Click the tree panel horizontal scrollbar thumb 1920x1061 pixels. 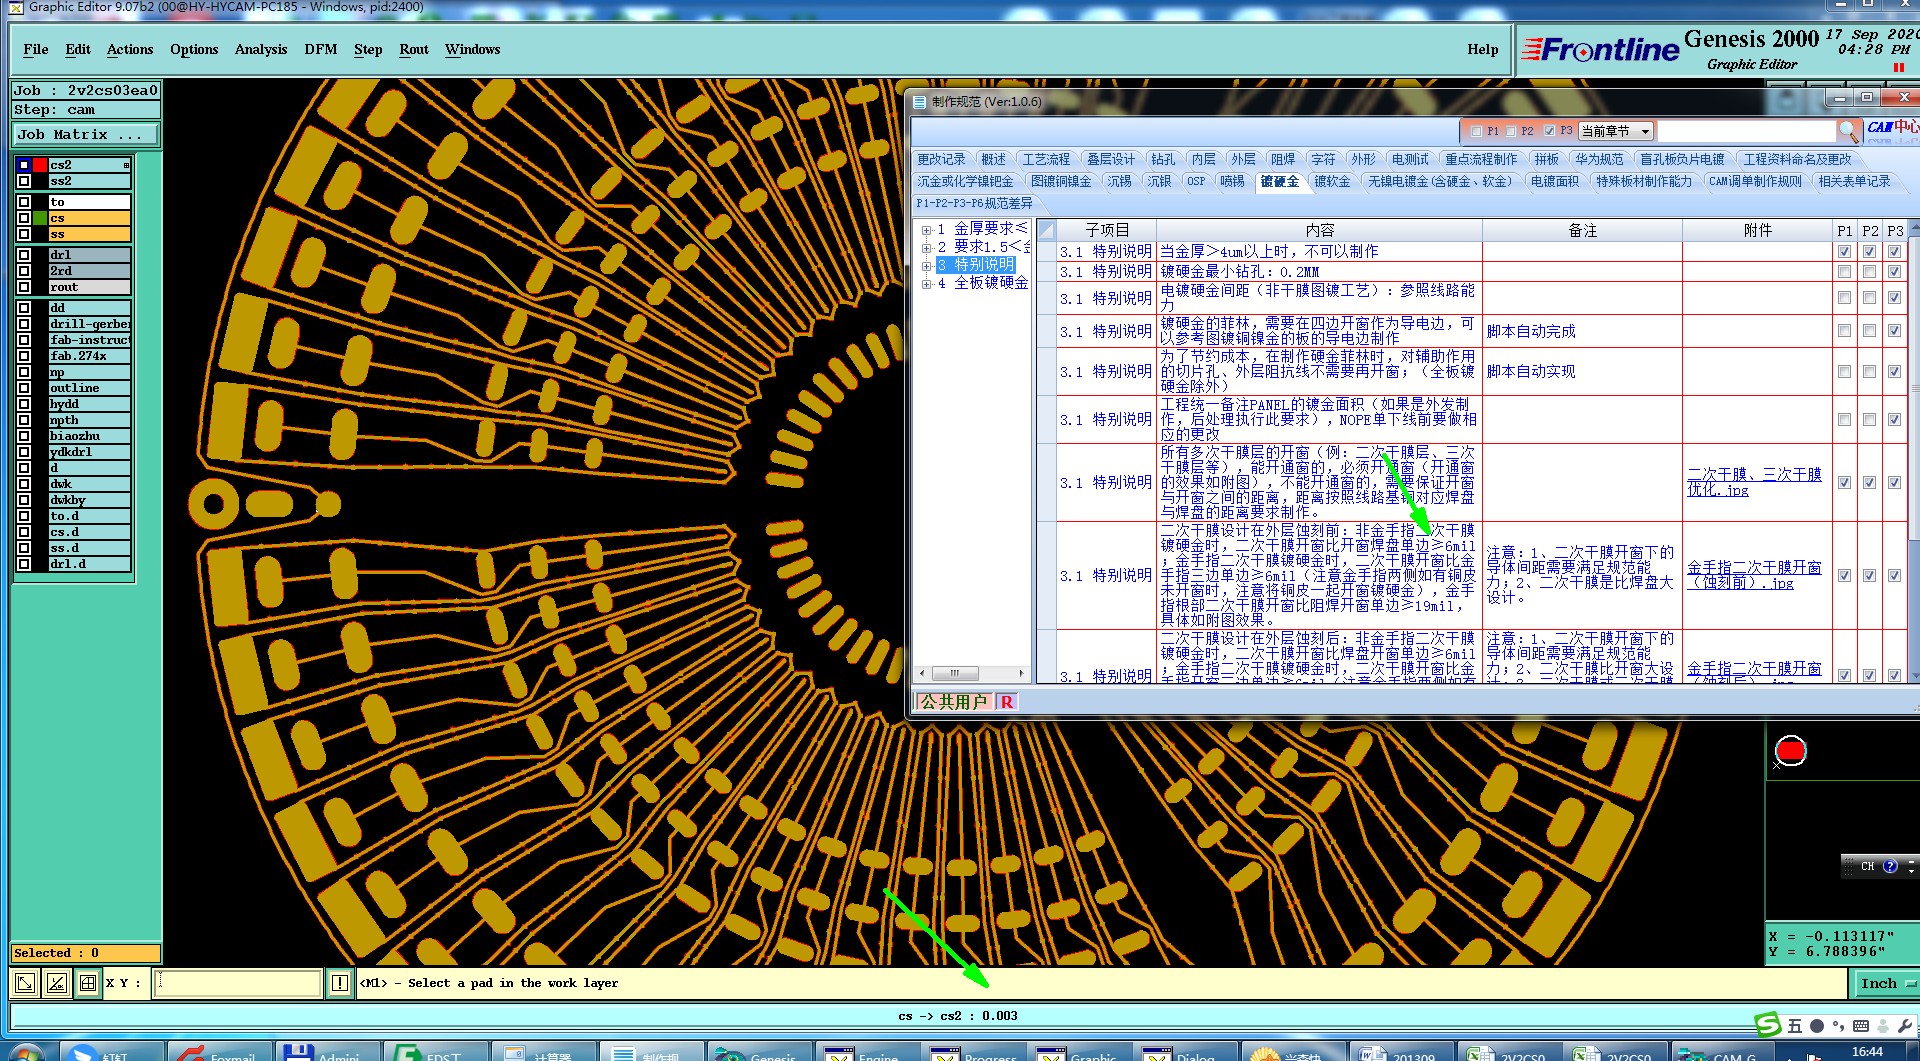955,673
